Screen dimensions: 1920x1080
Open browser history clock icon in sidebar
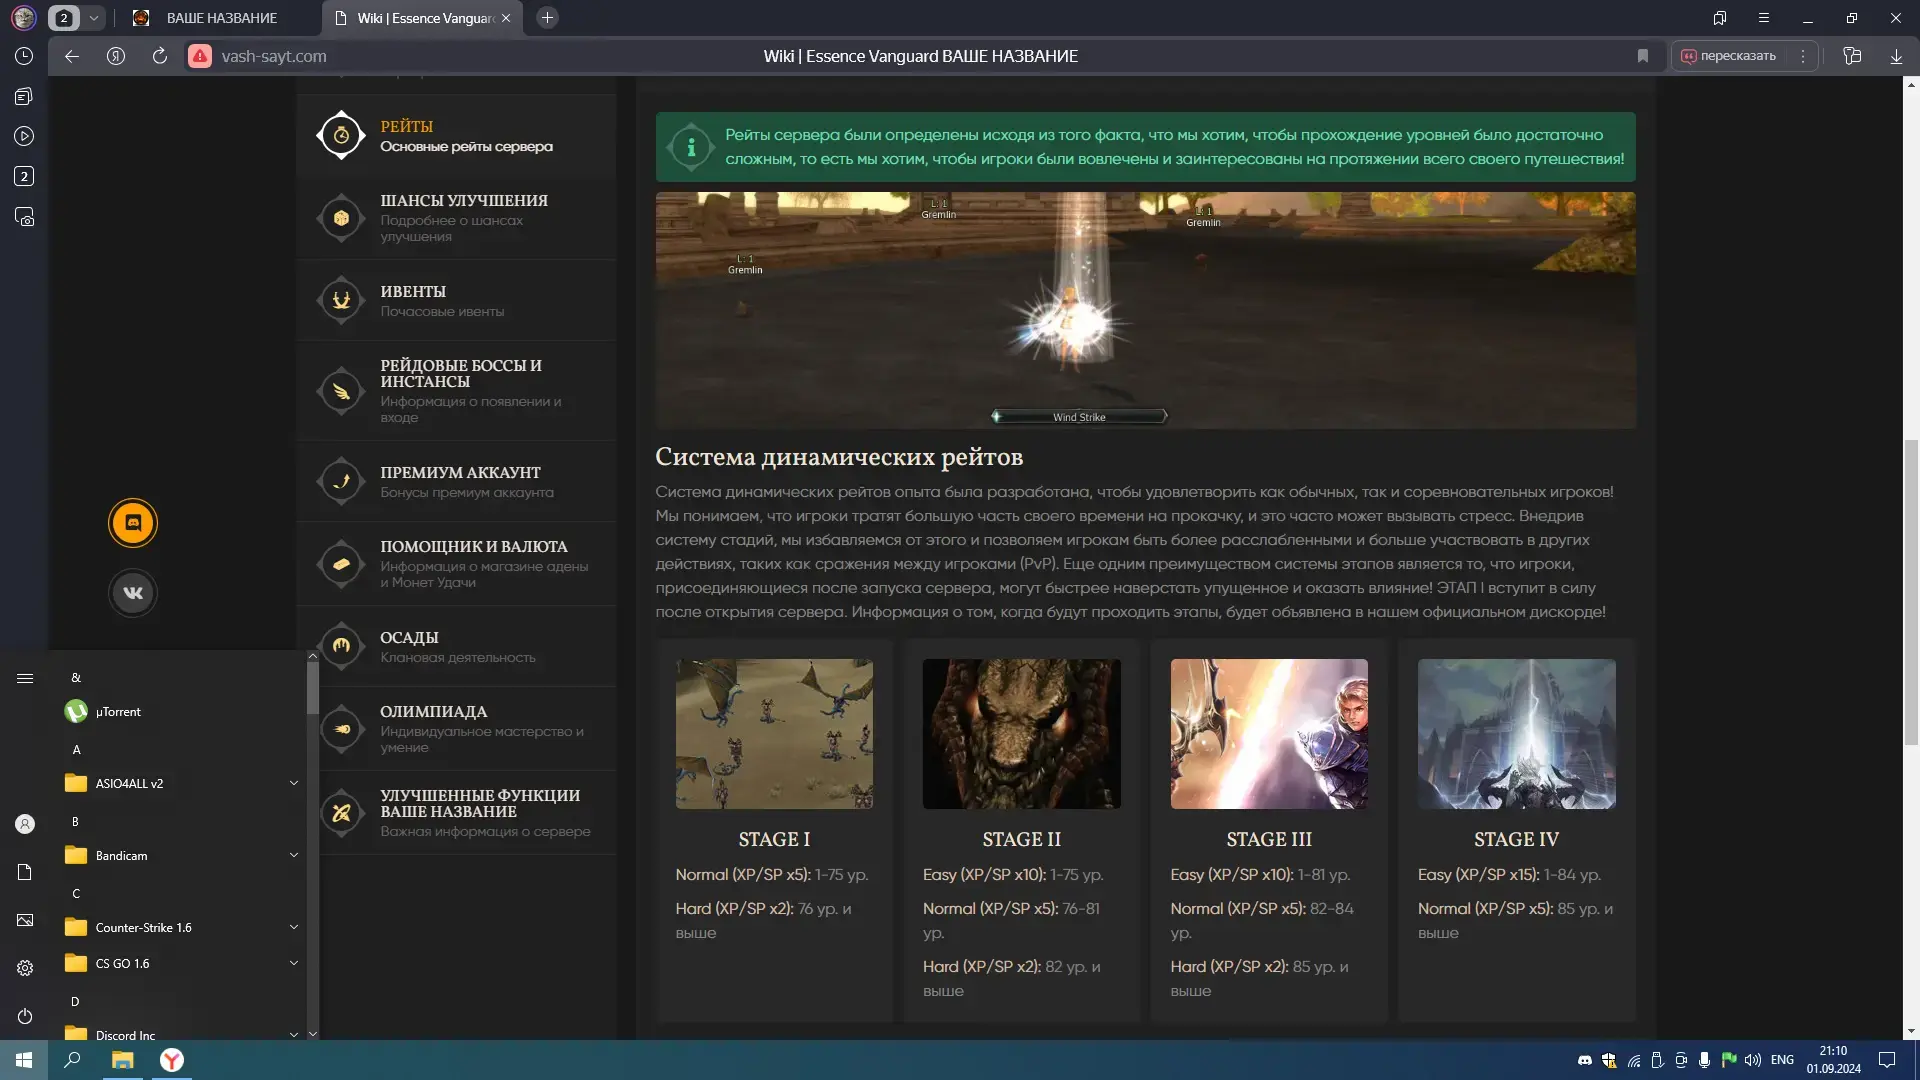[24, 56]
